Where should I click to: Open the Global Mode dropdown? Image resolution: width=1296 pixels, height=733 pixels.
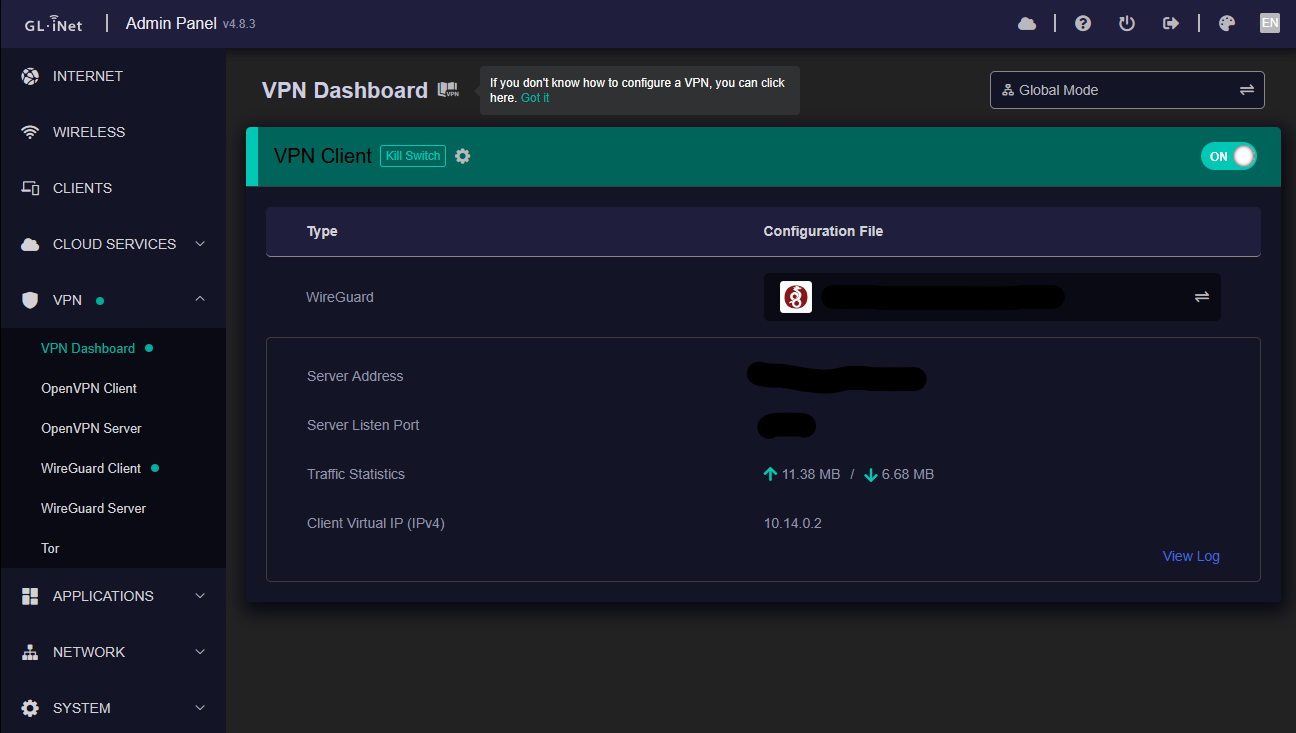click(1127, 90)
